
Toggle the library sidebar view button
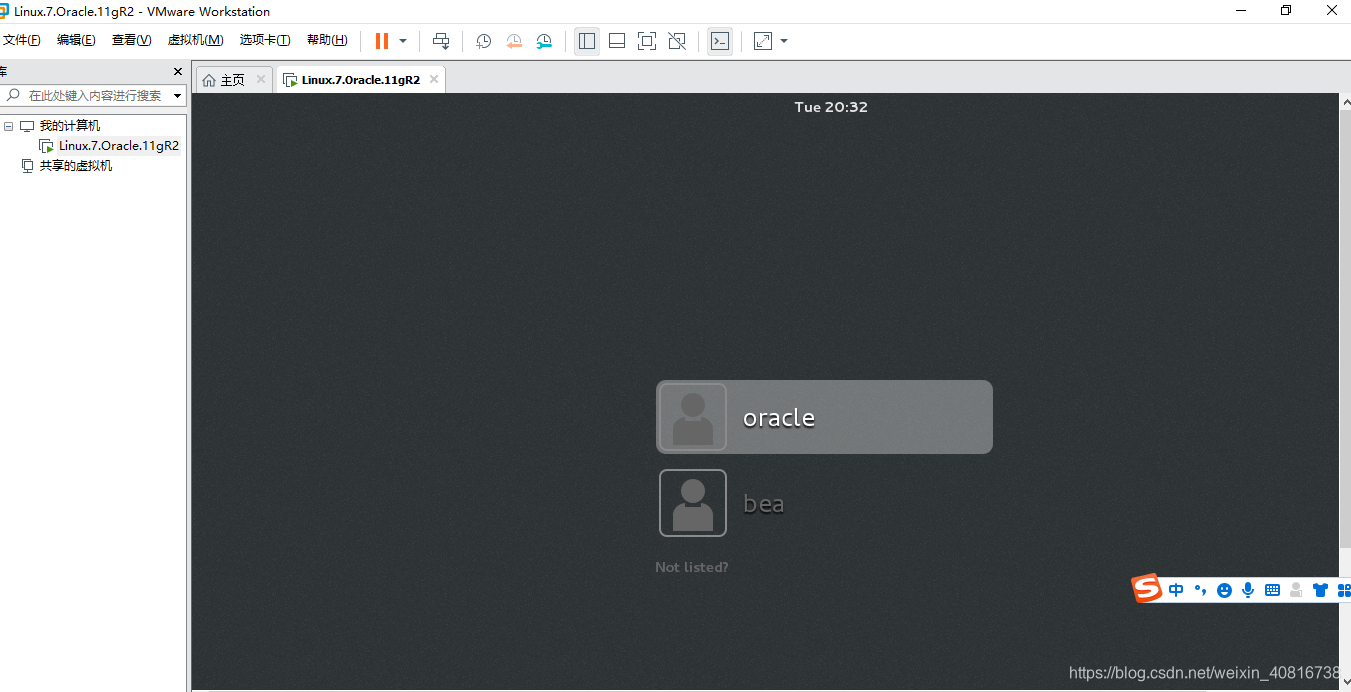(587, 41)
